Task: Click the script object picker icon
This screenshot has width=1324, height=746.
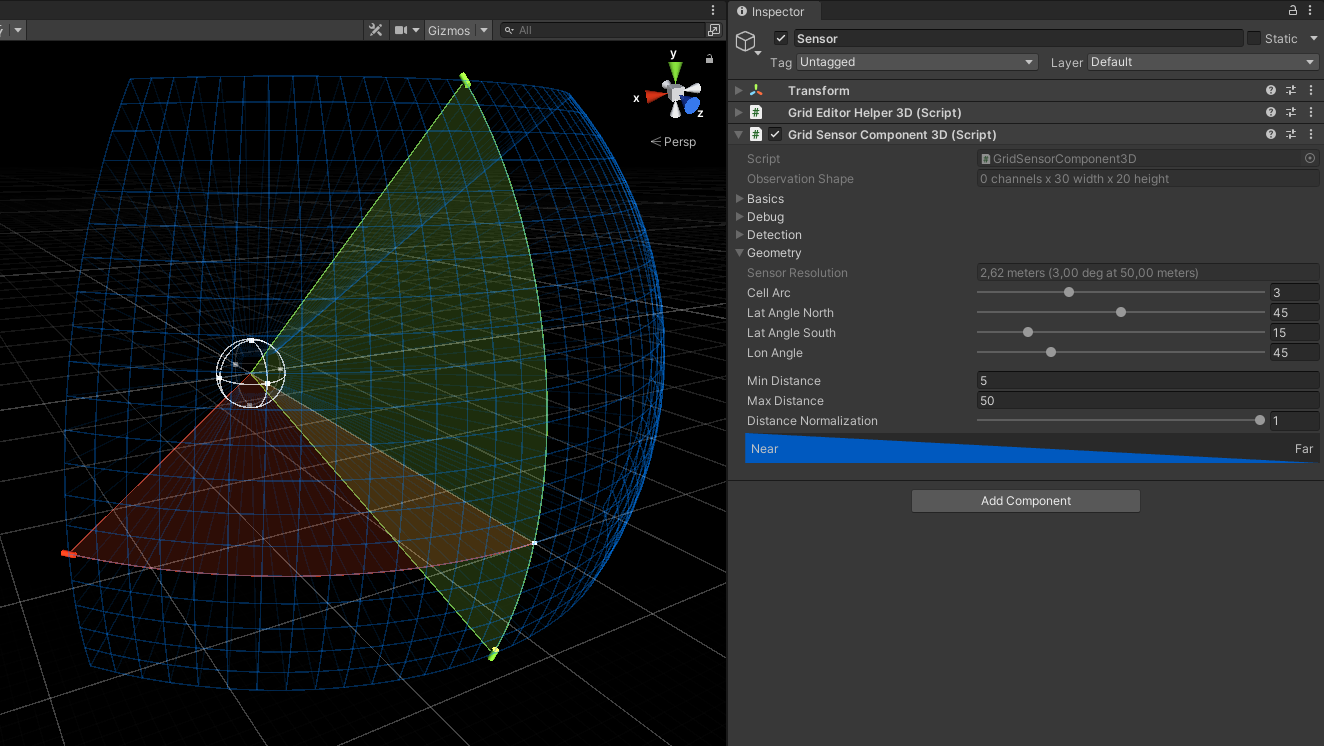Action: tap(1310, 159)
